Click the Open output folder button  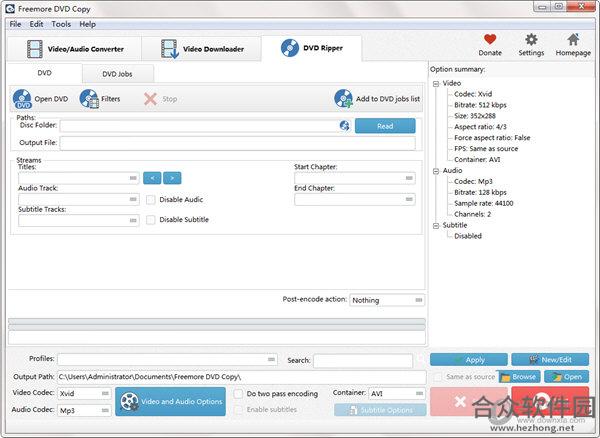pyautogui.click(x=567, y=377)
